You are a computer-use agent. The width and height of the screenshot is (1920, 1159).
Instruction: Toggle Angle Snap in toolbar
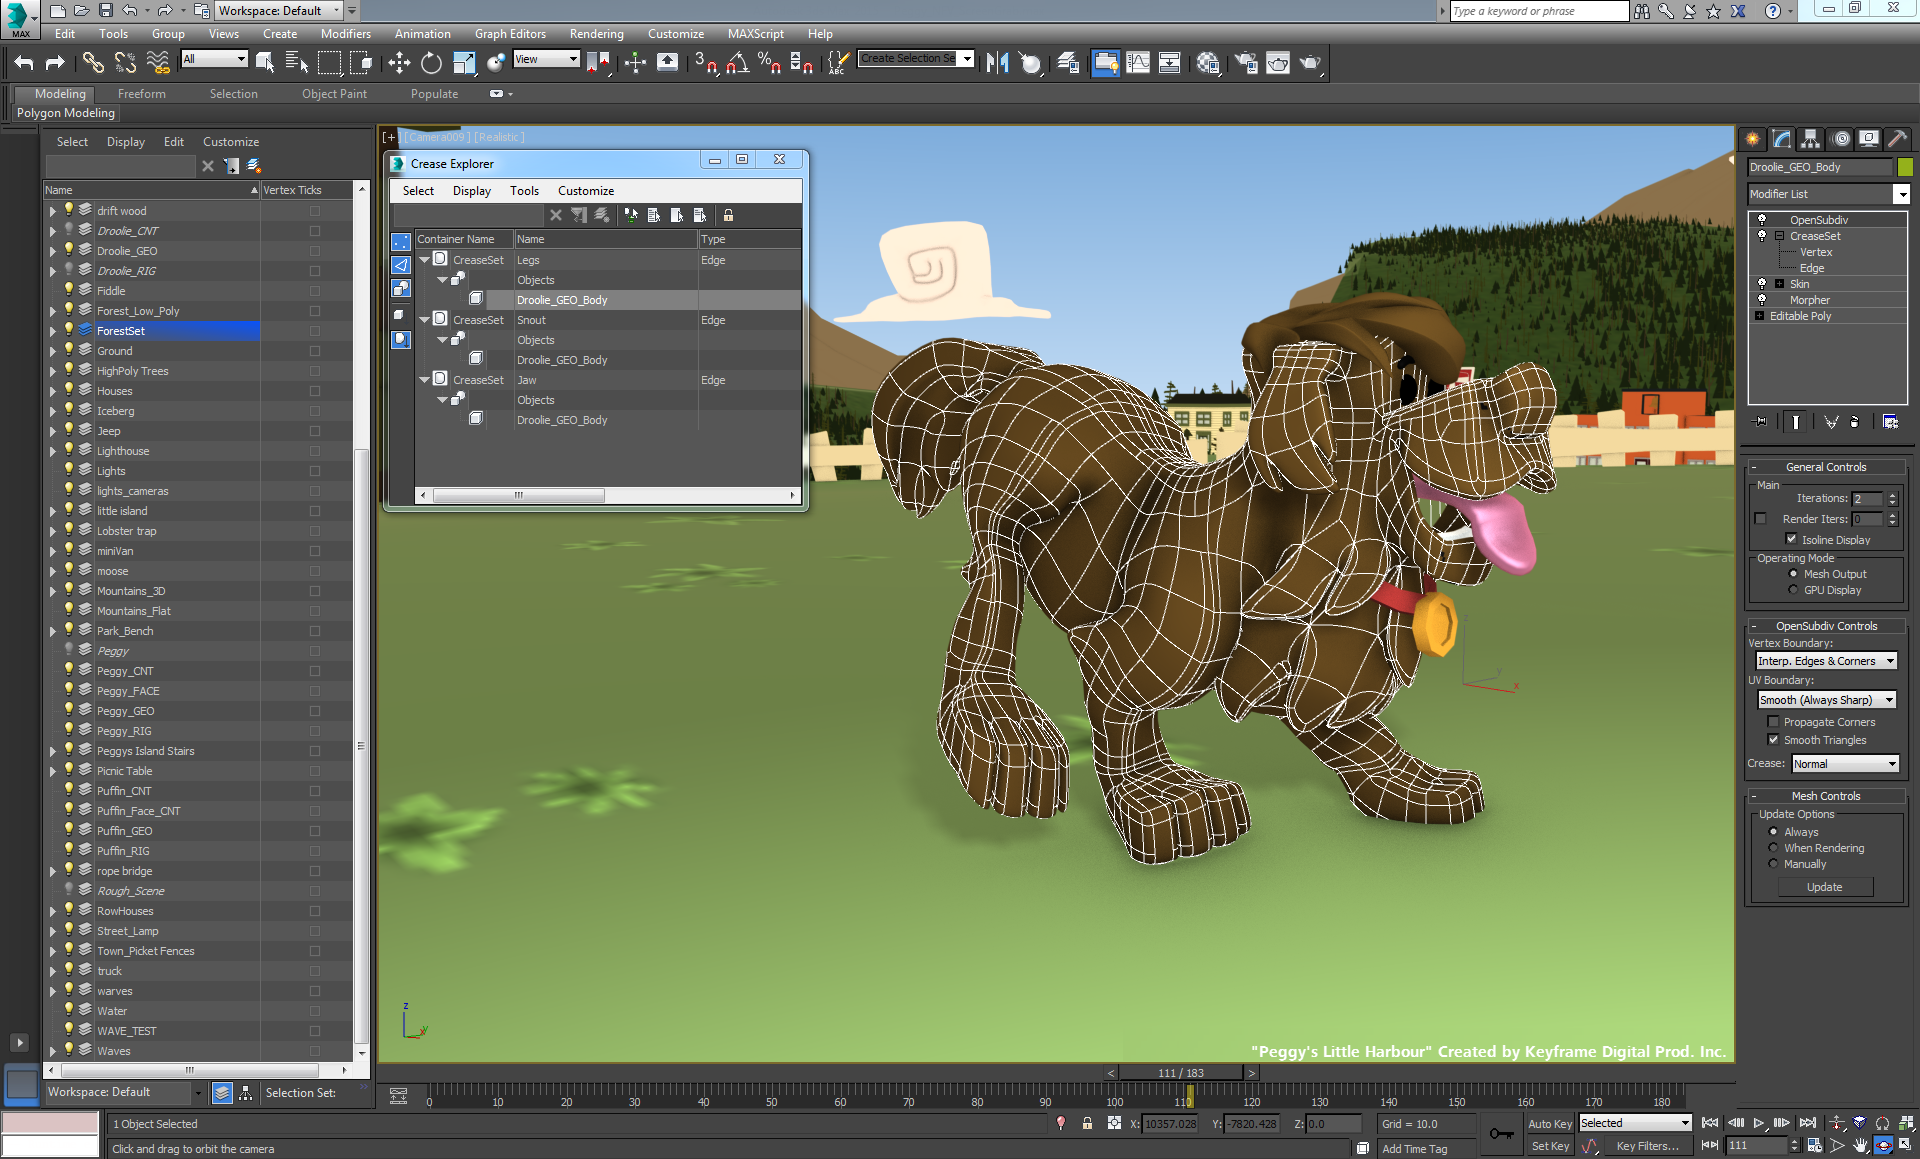(737, 63)
